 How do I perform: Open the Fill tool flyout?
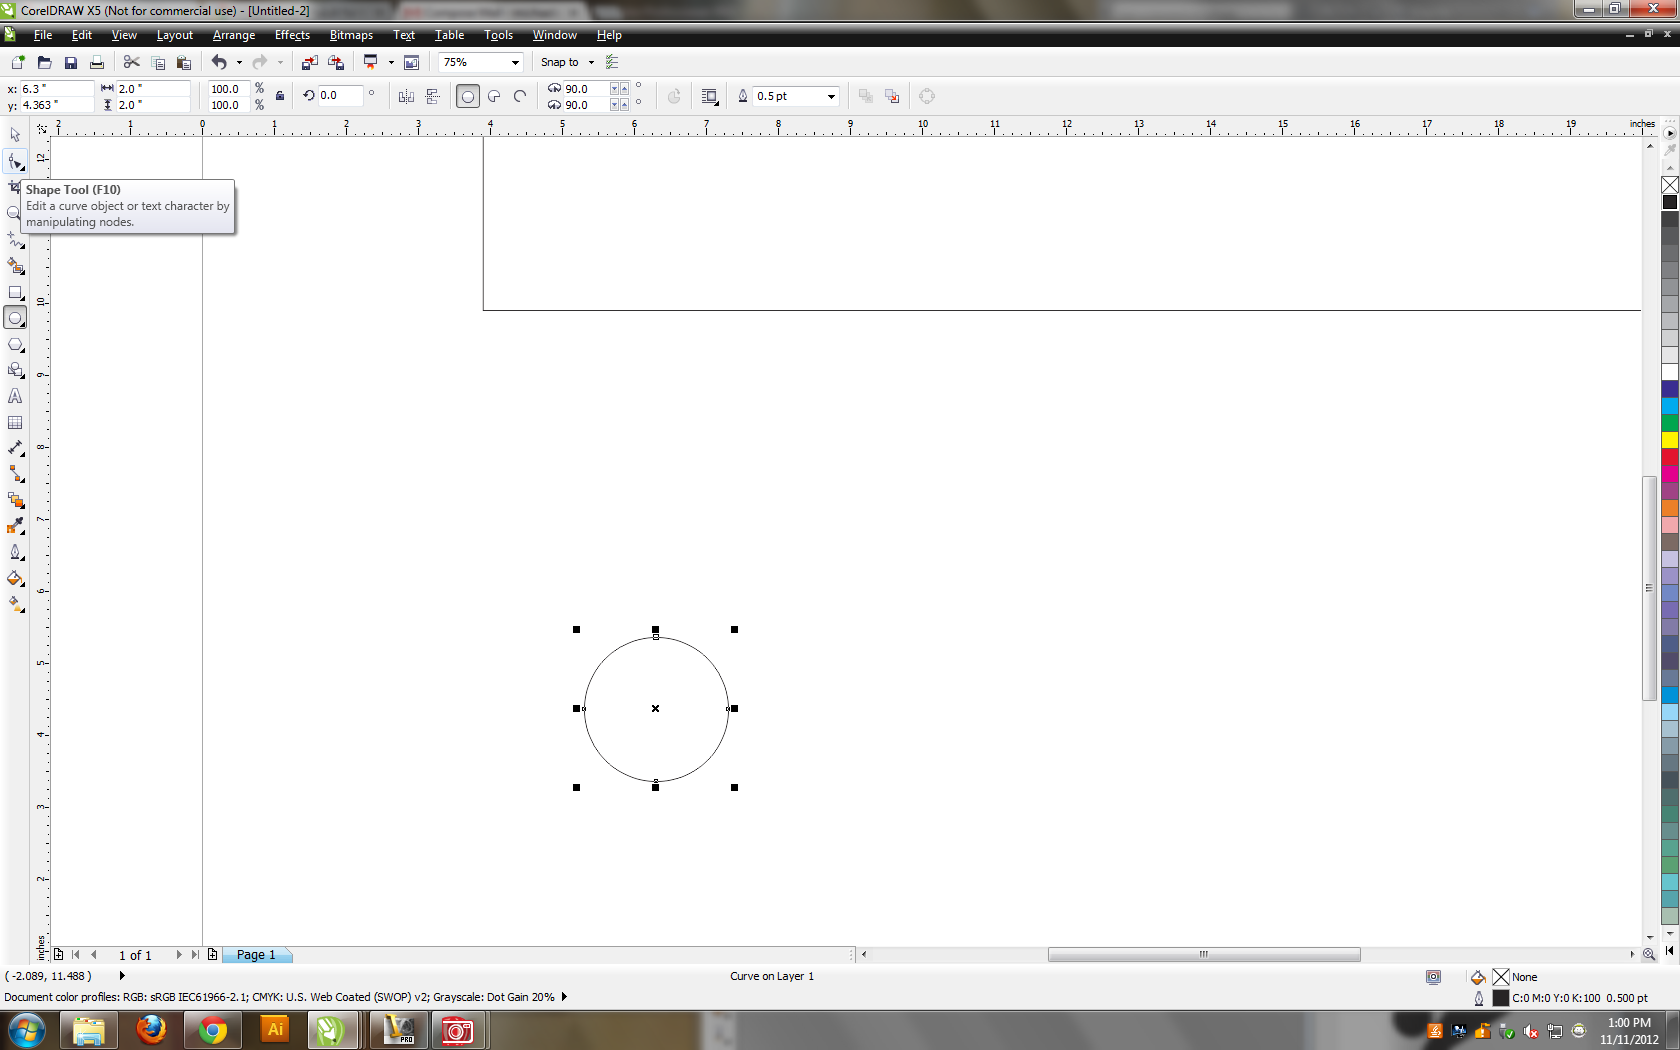(x=15, y=578)
